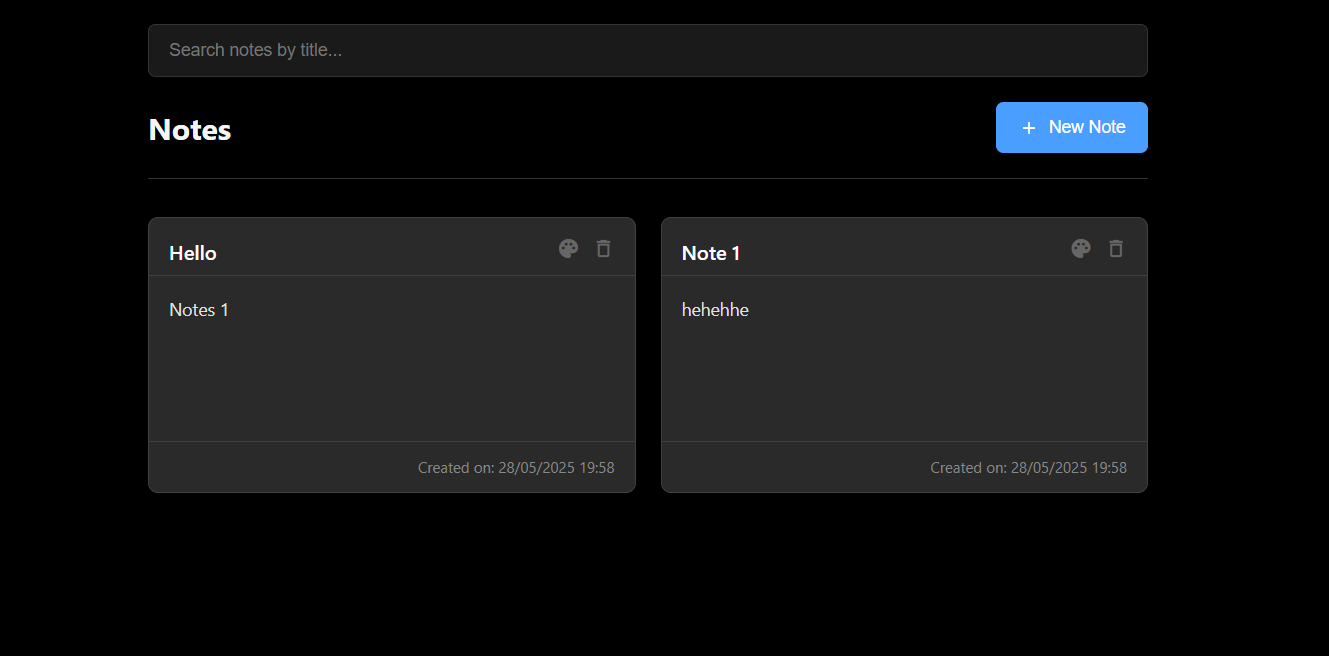Click the Hello note title
The width and height of the screenshot is (1329, 656).
pos(193,253)
